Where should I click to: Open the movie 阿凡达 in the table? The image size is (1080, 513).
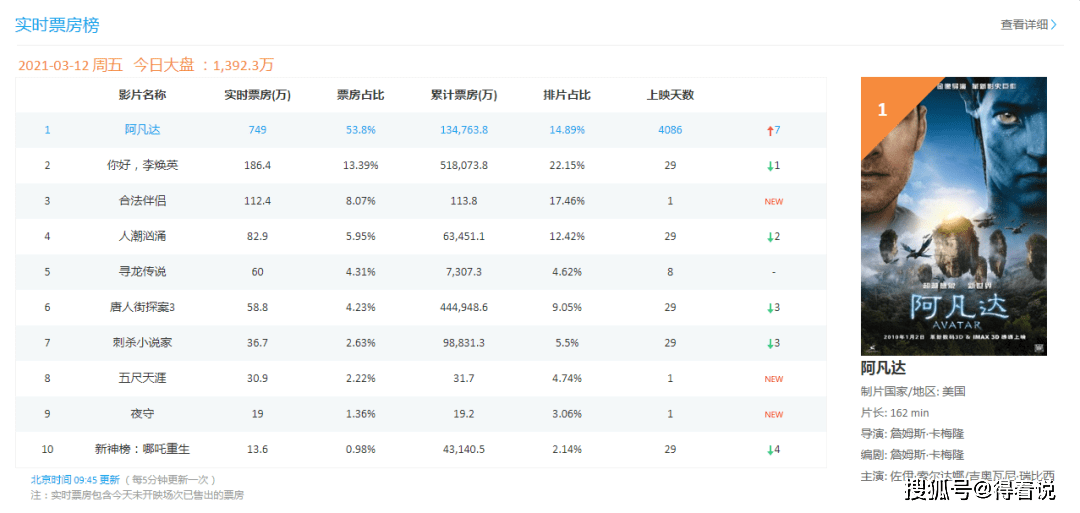[x=143, y=129]
